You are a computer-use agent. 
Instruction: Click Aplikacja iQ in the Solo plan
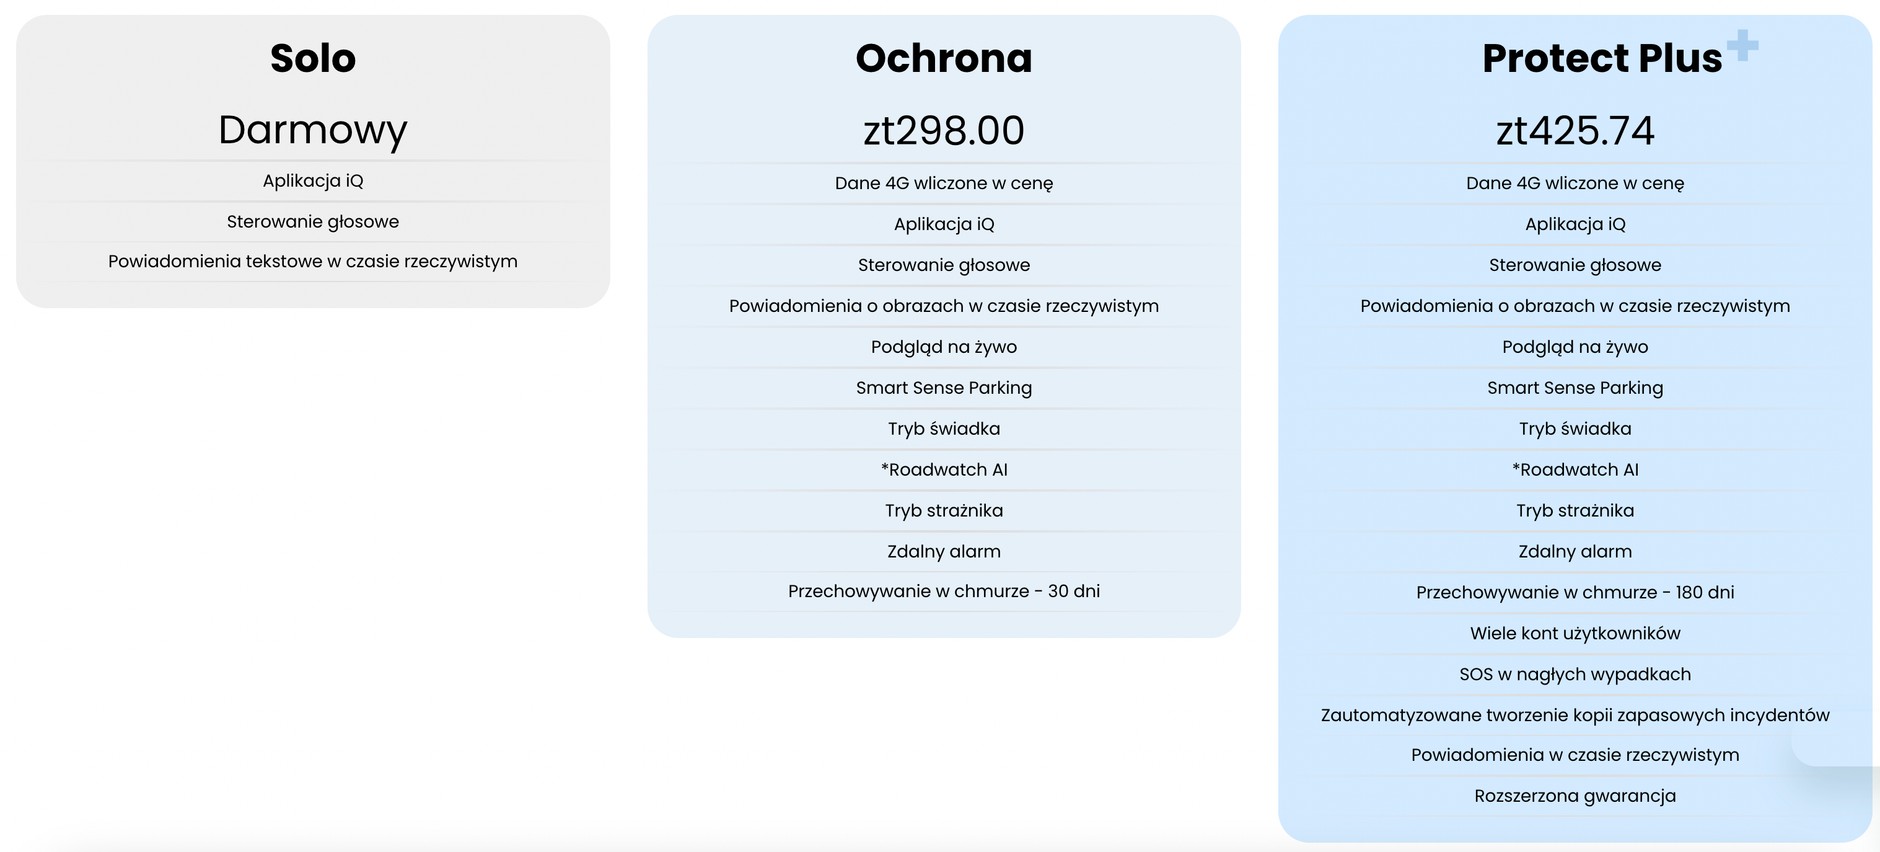(x=313, y=181)
